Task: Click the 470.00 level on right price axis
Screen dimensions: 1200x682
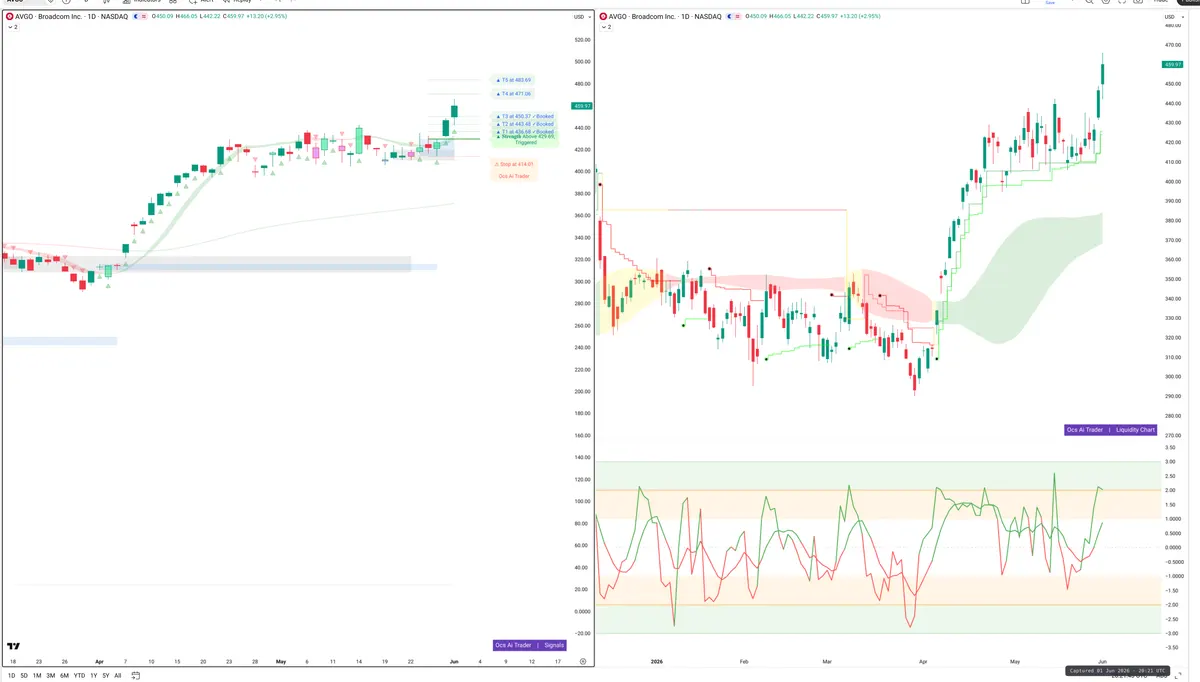Action: (1172, 45)
